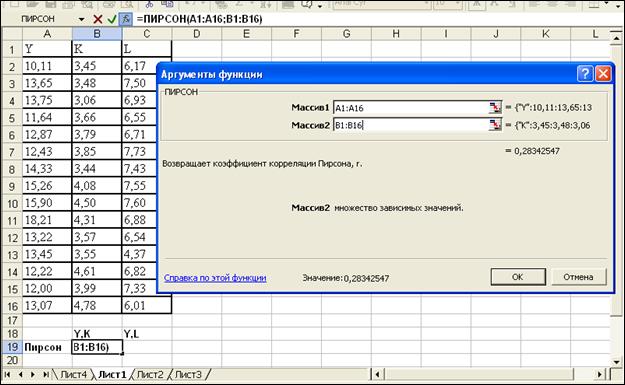
Task: Open the Insert Function fx button
Action: [126, 19]
